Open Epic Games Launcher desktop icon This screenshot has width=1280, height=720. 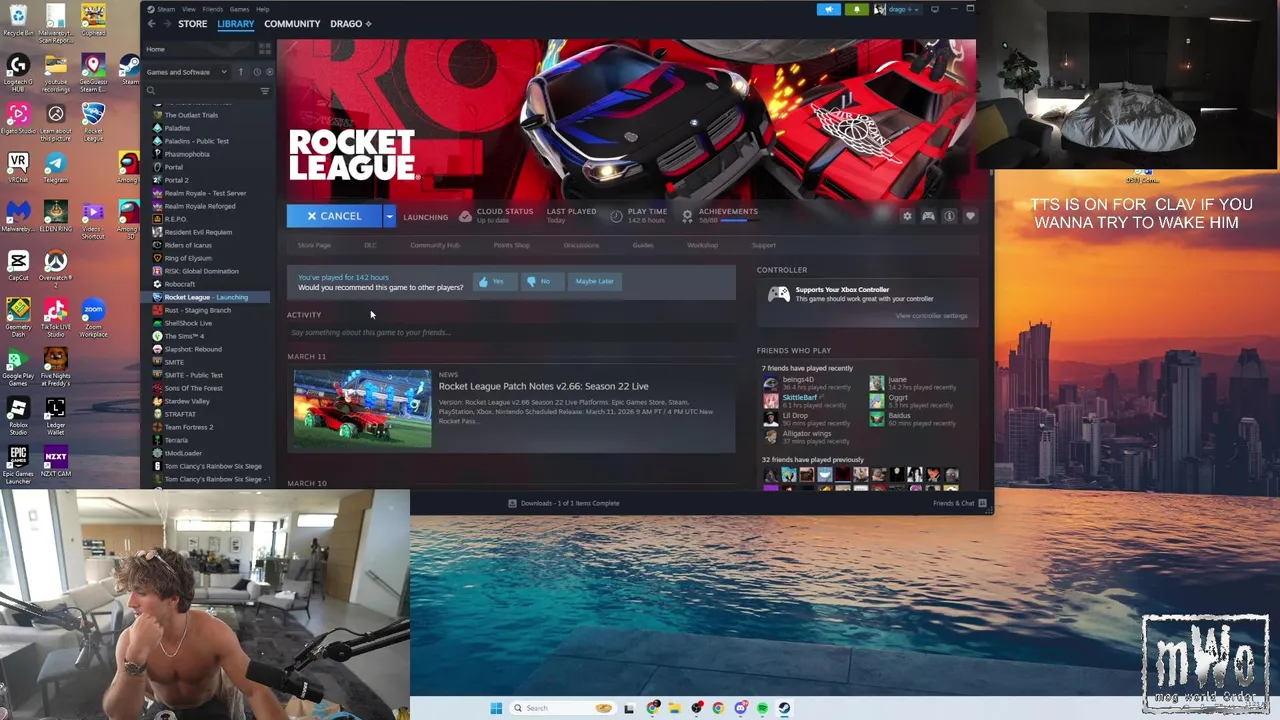(18, 465)
